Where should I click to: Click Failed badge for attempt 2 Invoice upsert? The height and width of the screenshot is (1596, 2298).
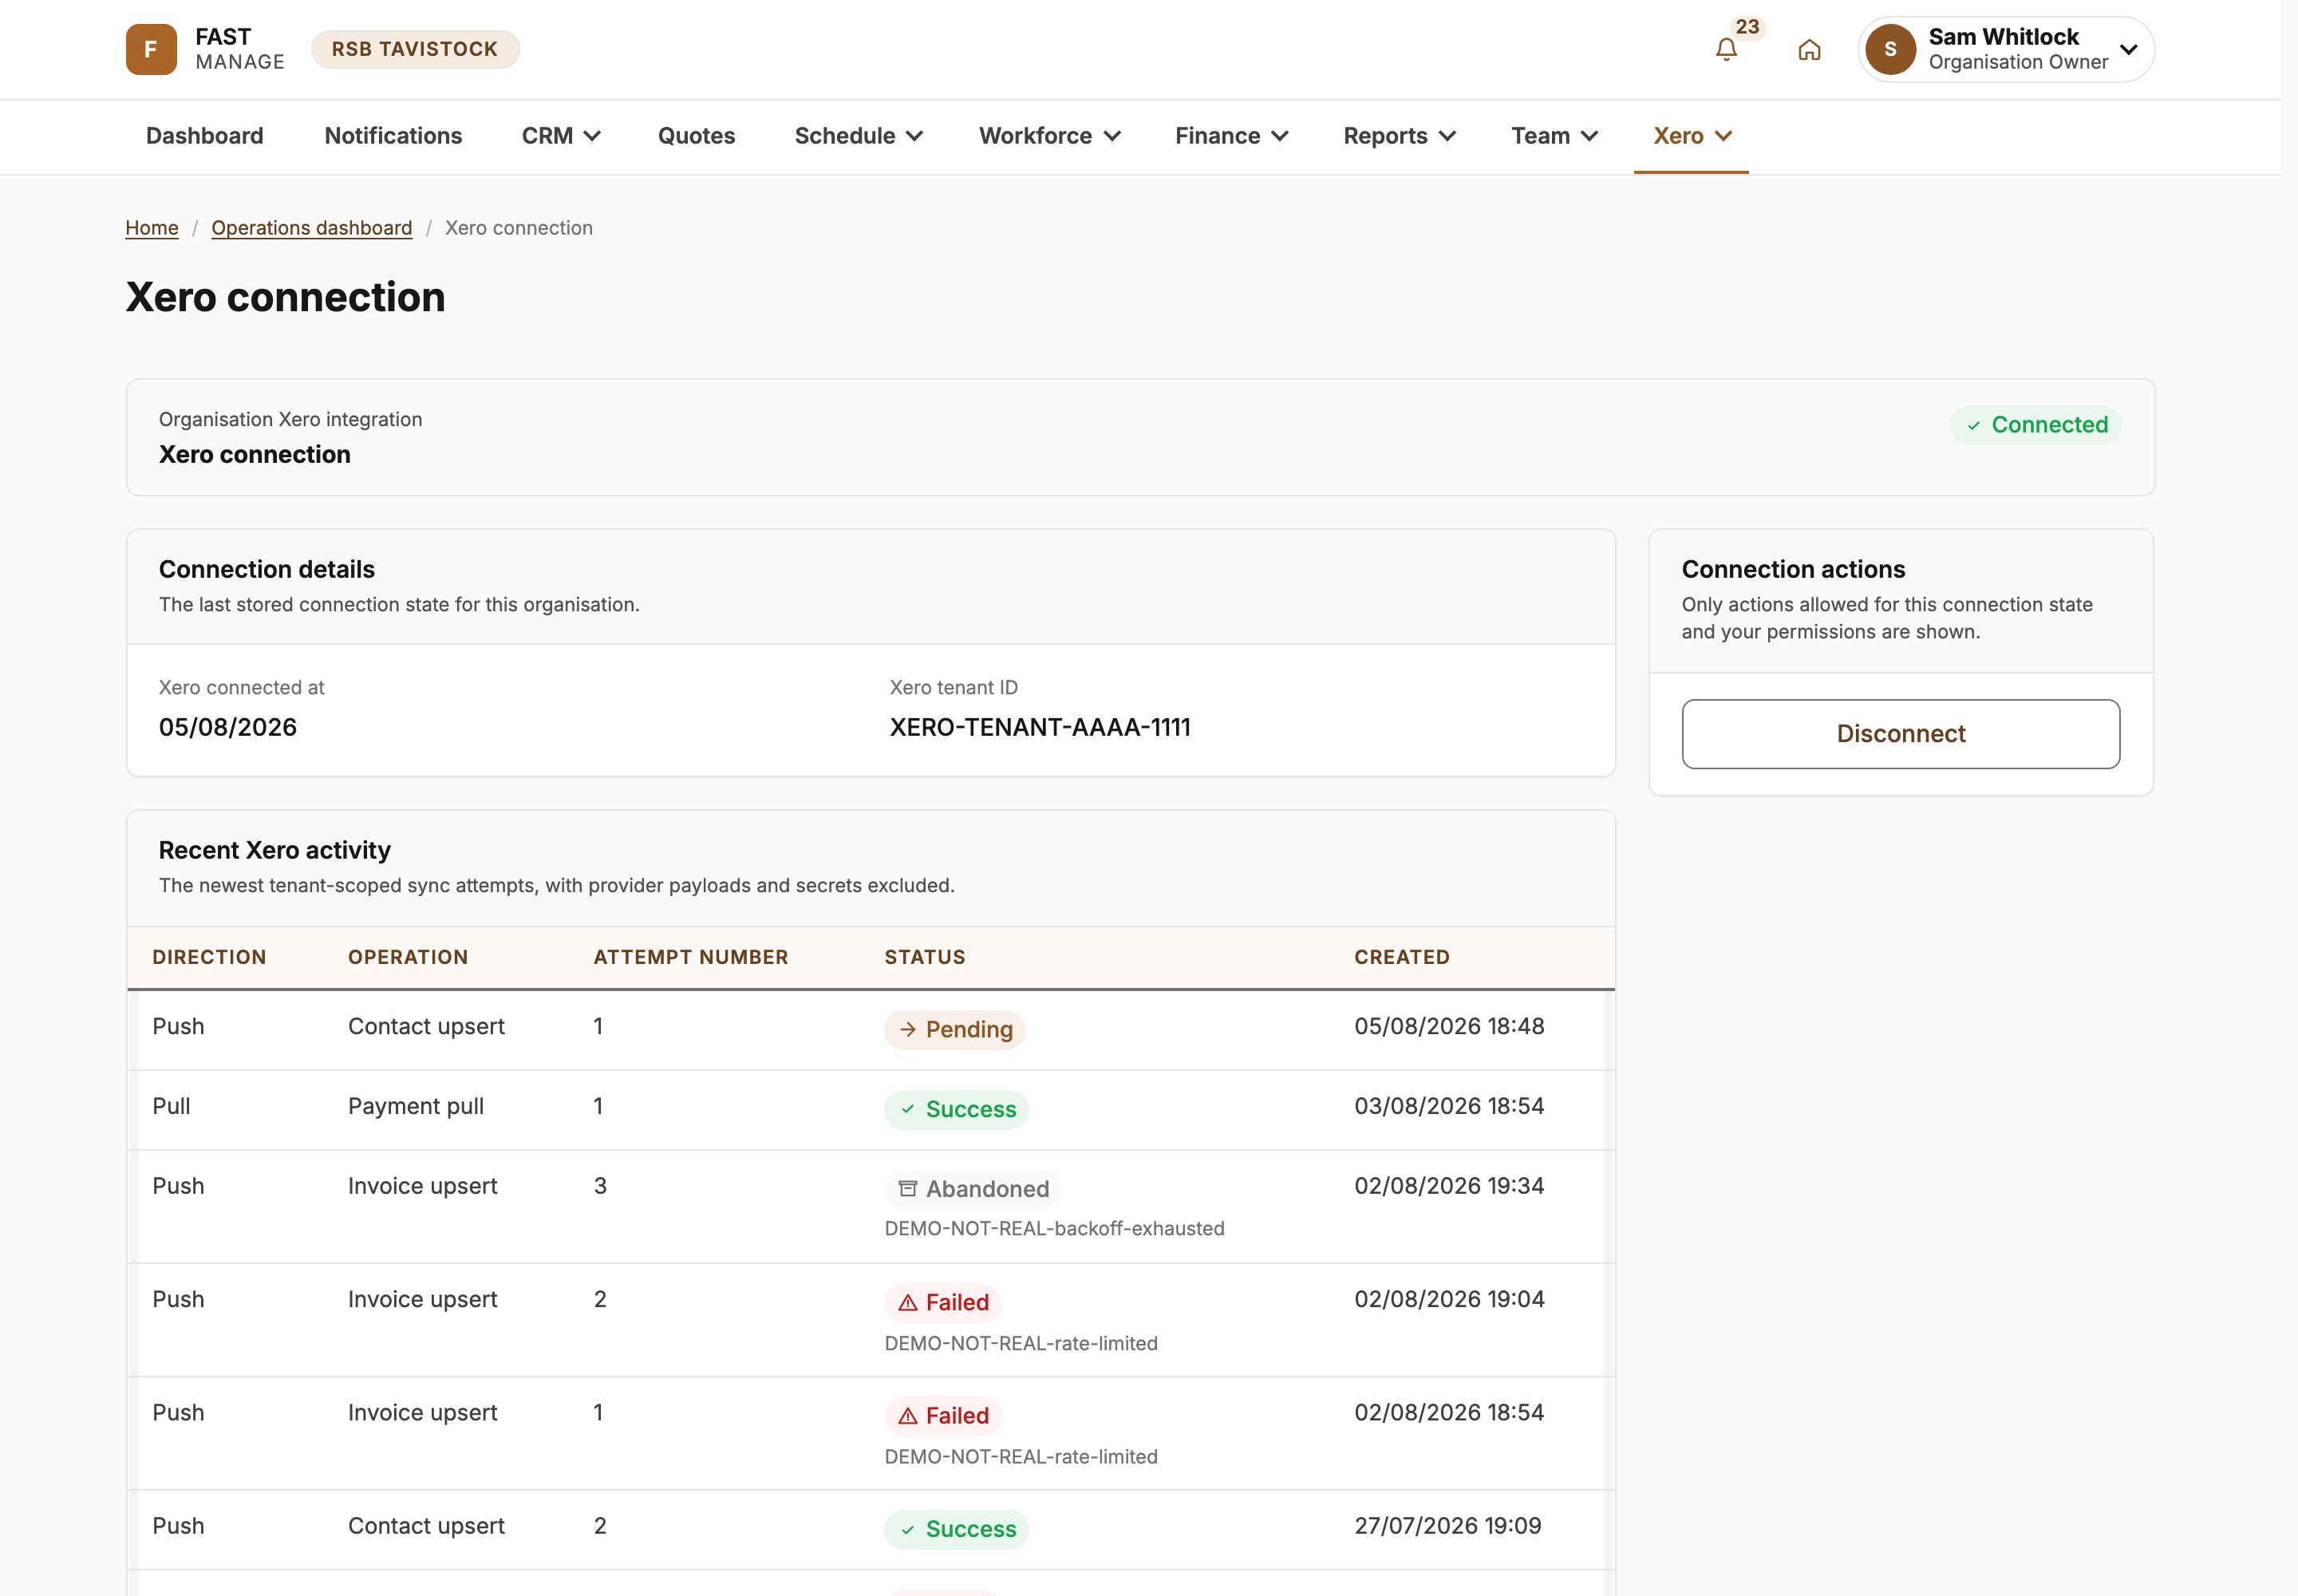(x=943, y=1303)
